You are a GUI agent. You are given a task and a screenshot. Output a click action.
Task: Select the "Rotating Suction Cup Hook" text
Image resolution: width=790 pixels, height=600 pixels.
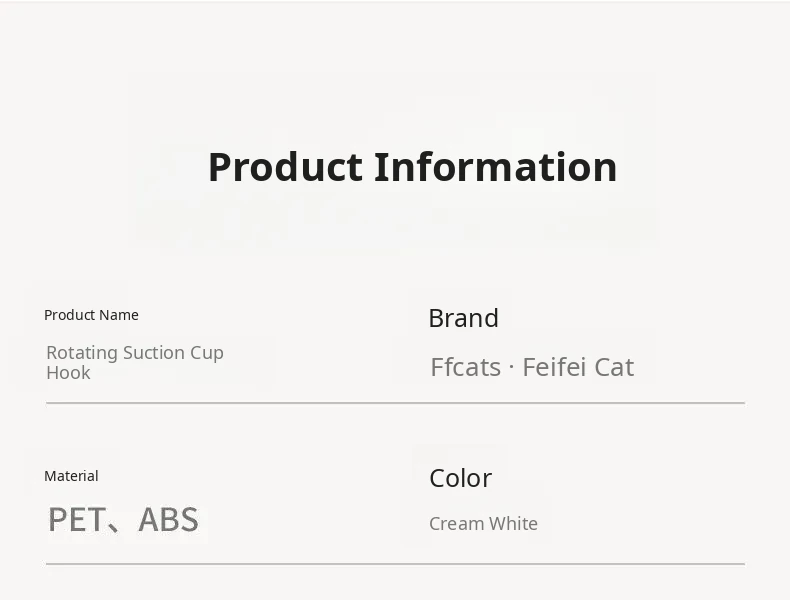(x=135, y=362)
